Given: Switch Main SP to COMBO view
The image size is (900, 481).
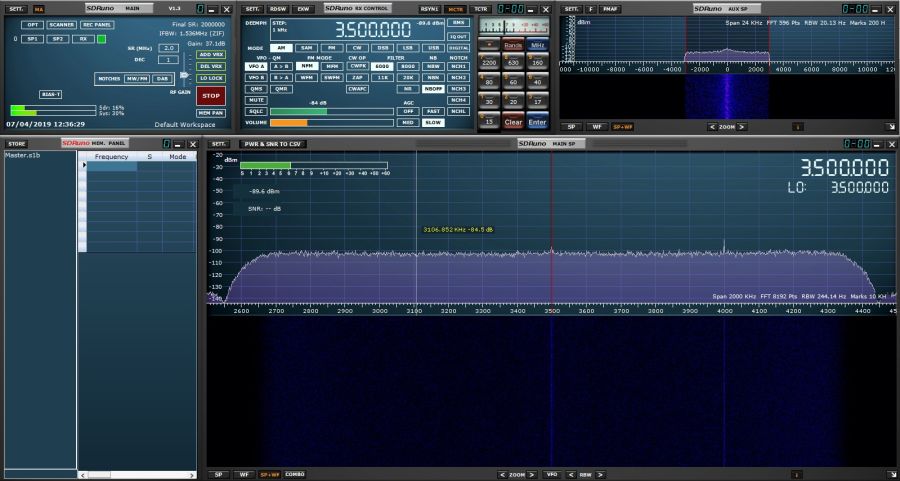Looking at the screenshot, I should click(295, 474).
